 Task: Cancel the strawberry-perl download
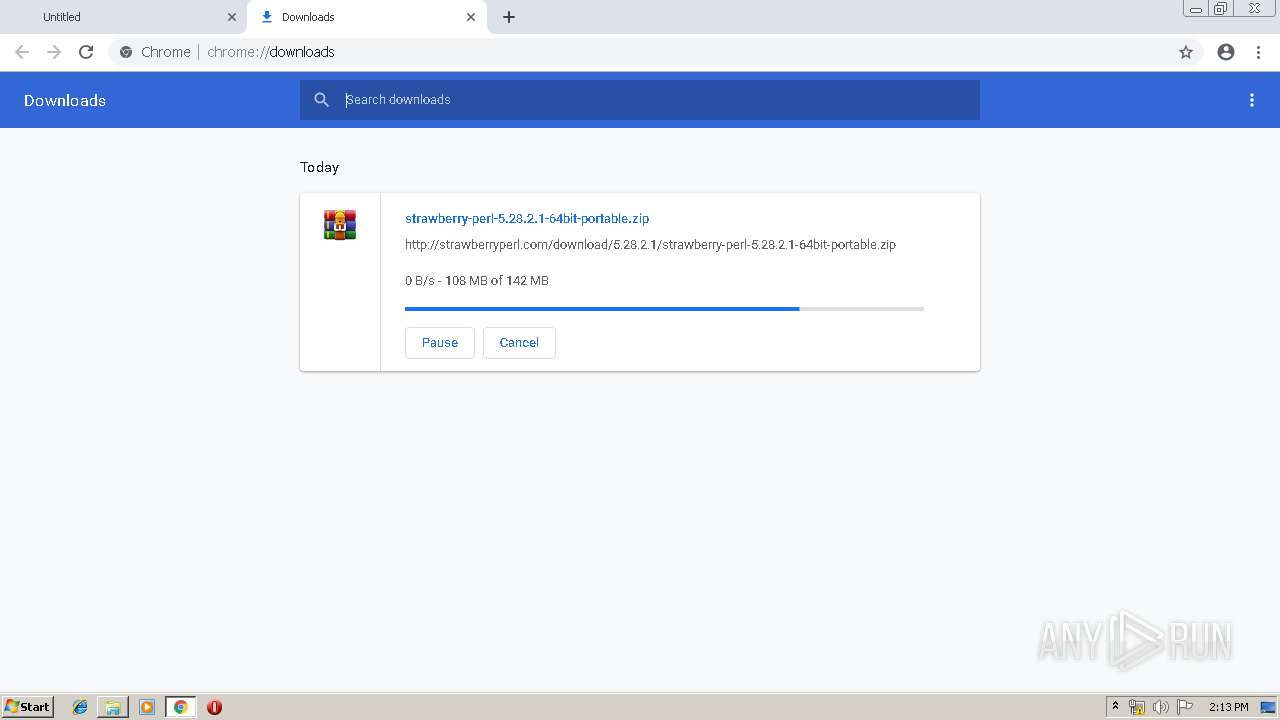coord(519,342)
